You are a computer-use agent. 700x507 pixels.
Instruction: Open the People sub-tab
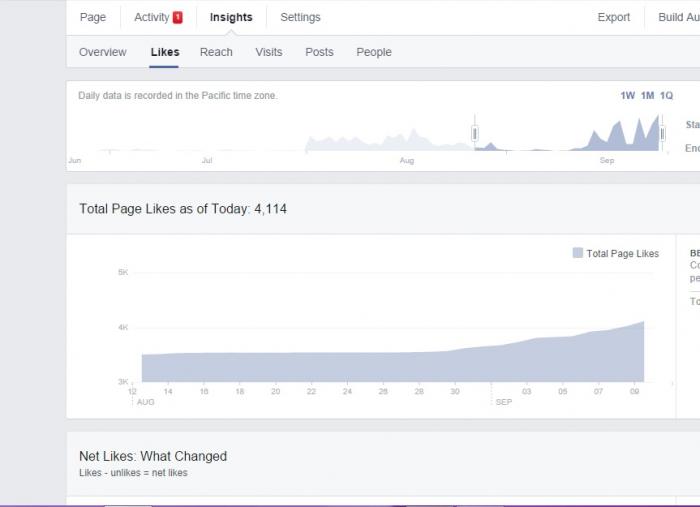point(374,52)
